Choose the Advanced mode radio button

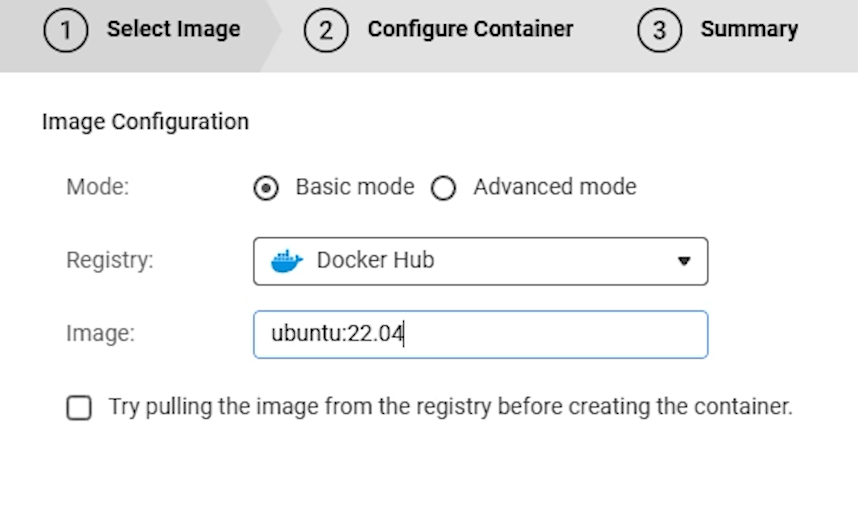pyautogui.click(x=443, y=188)
